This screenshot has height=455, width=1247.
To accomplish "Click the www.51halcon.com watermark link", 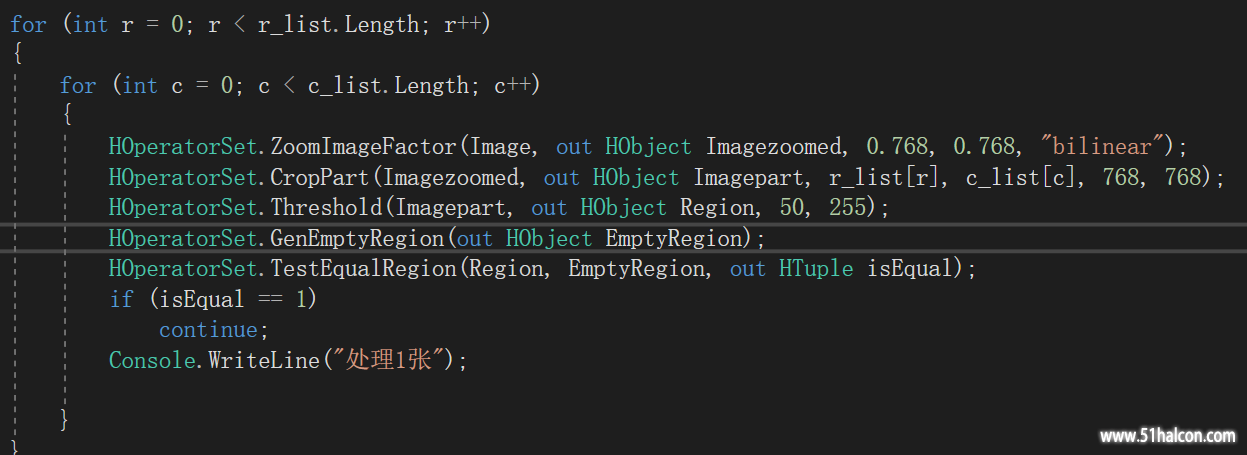I will pos(1167,435).
